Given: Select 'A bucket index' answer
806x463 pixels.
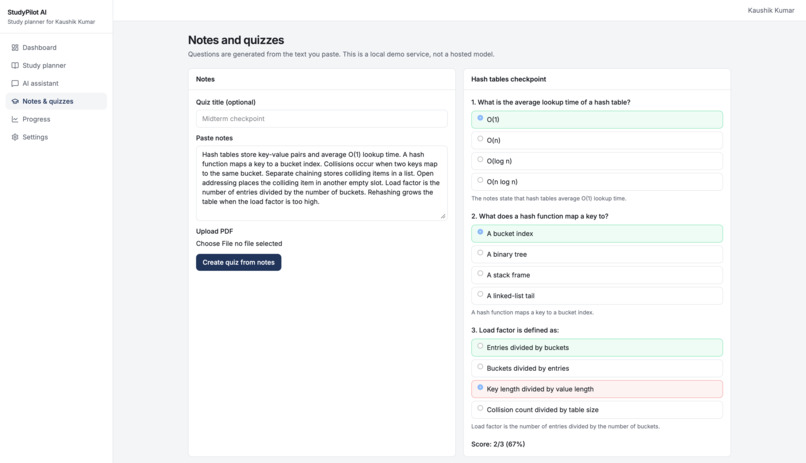Looking at the screenshot, I should point(597,233).
